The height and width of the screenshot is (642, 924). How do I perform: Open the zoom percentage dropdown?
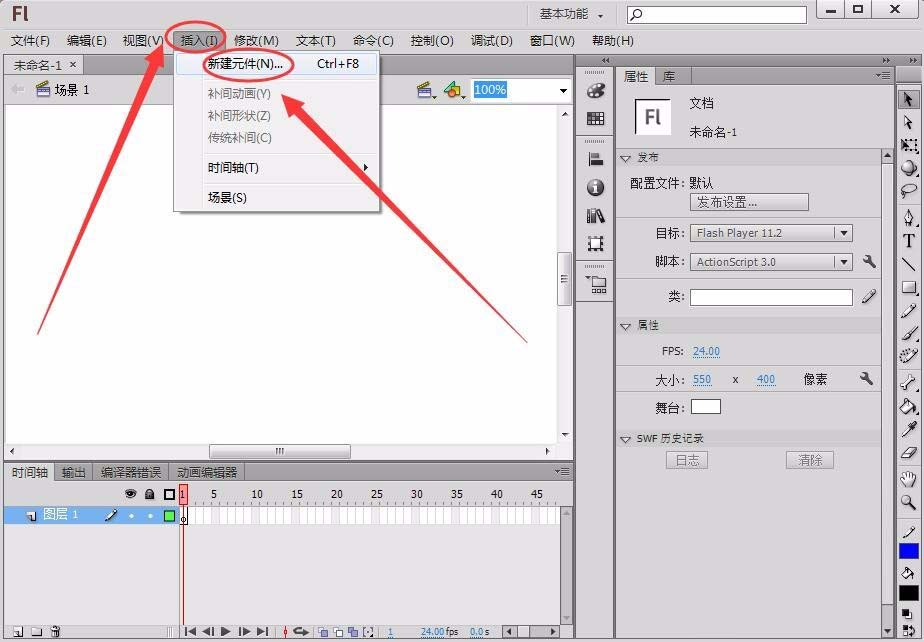[562, 90]
